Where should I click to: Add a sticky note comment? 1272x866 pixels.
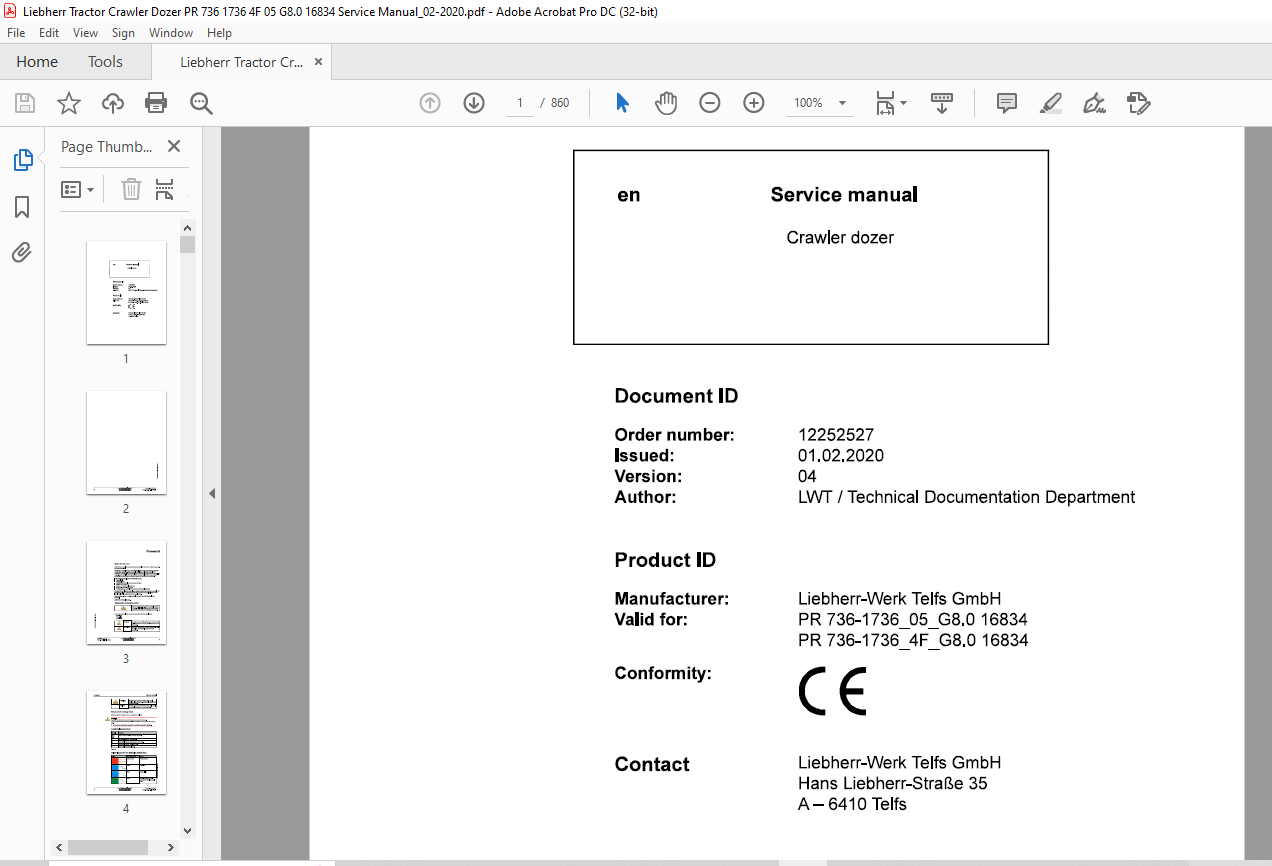1007,103
